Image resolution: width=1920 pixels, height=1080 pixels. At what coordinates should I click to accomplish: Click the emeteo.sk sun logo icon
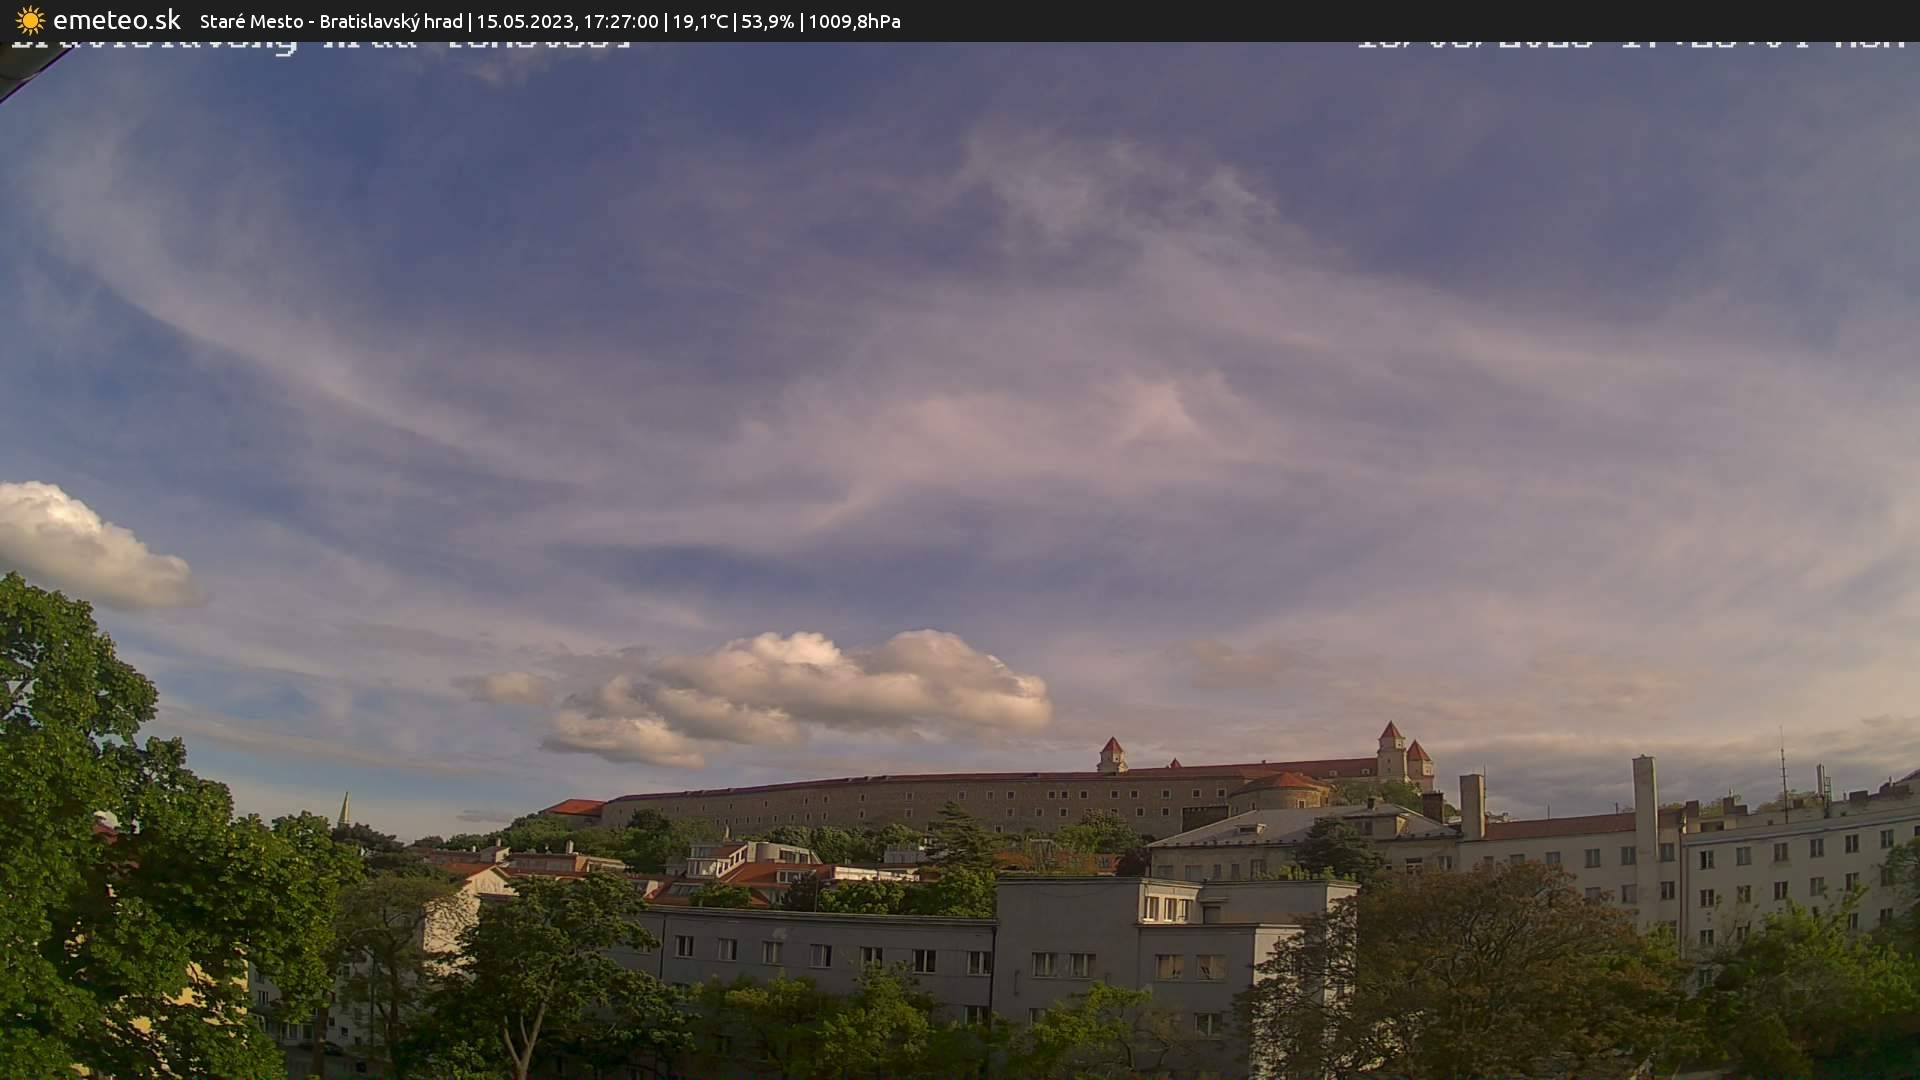click(x=29, y=20)
